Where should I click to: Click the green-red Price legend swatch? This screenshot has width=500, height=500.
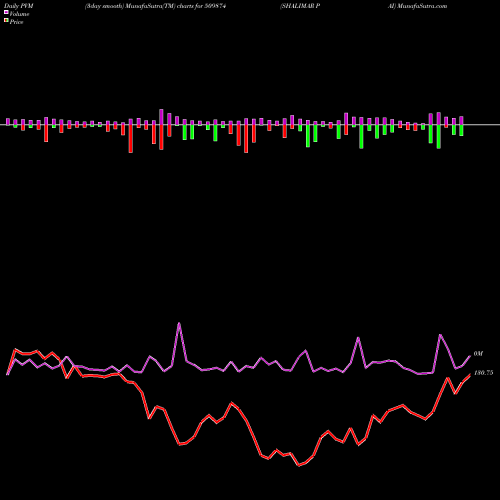(6, 21)
